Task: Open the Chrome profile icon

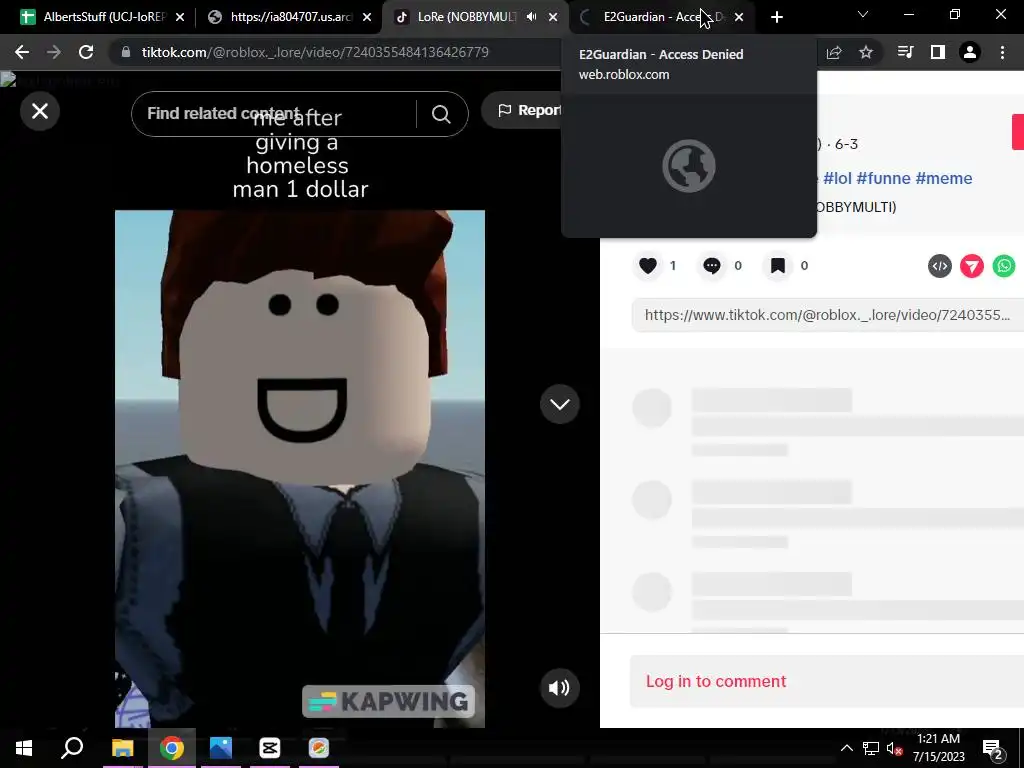Action: [970, 52]
